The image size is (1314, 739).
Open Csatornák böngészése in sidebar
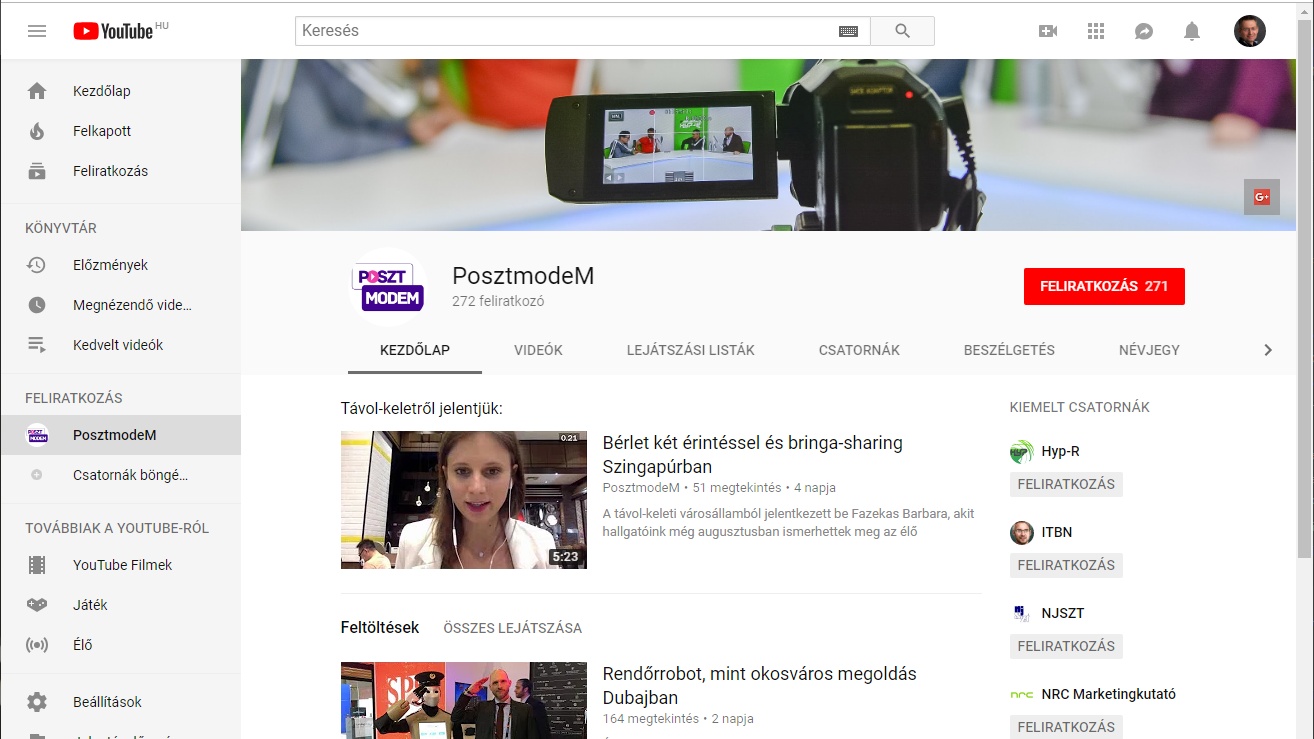click(x=120, y=475)
